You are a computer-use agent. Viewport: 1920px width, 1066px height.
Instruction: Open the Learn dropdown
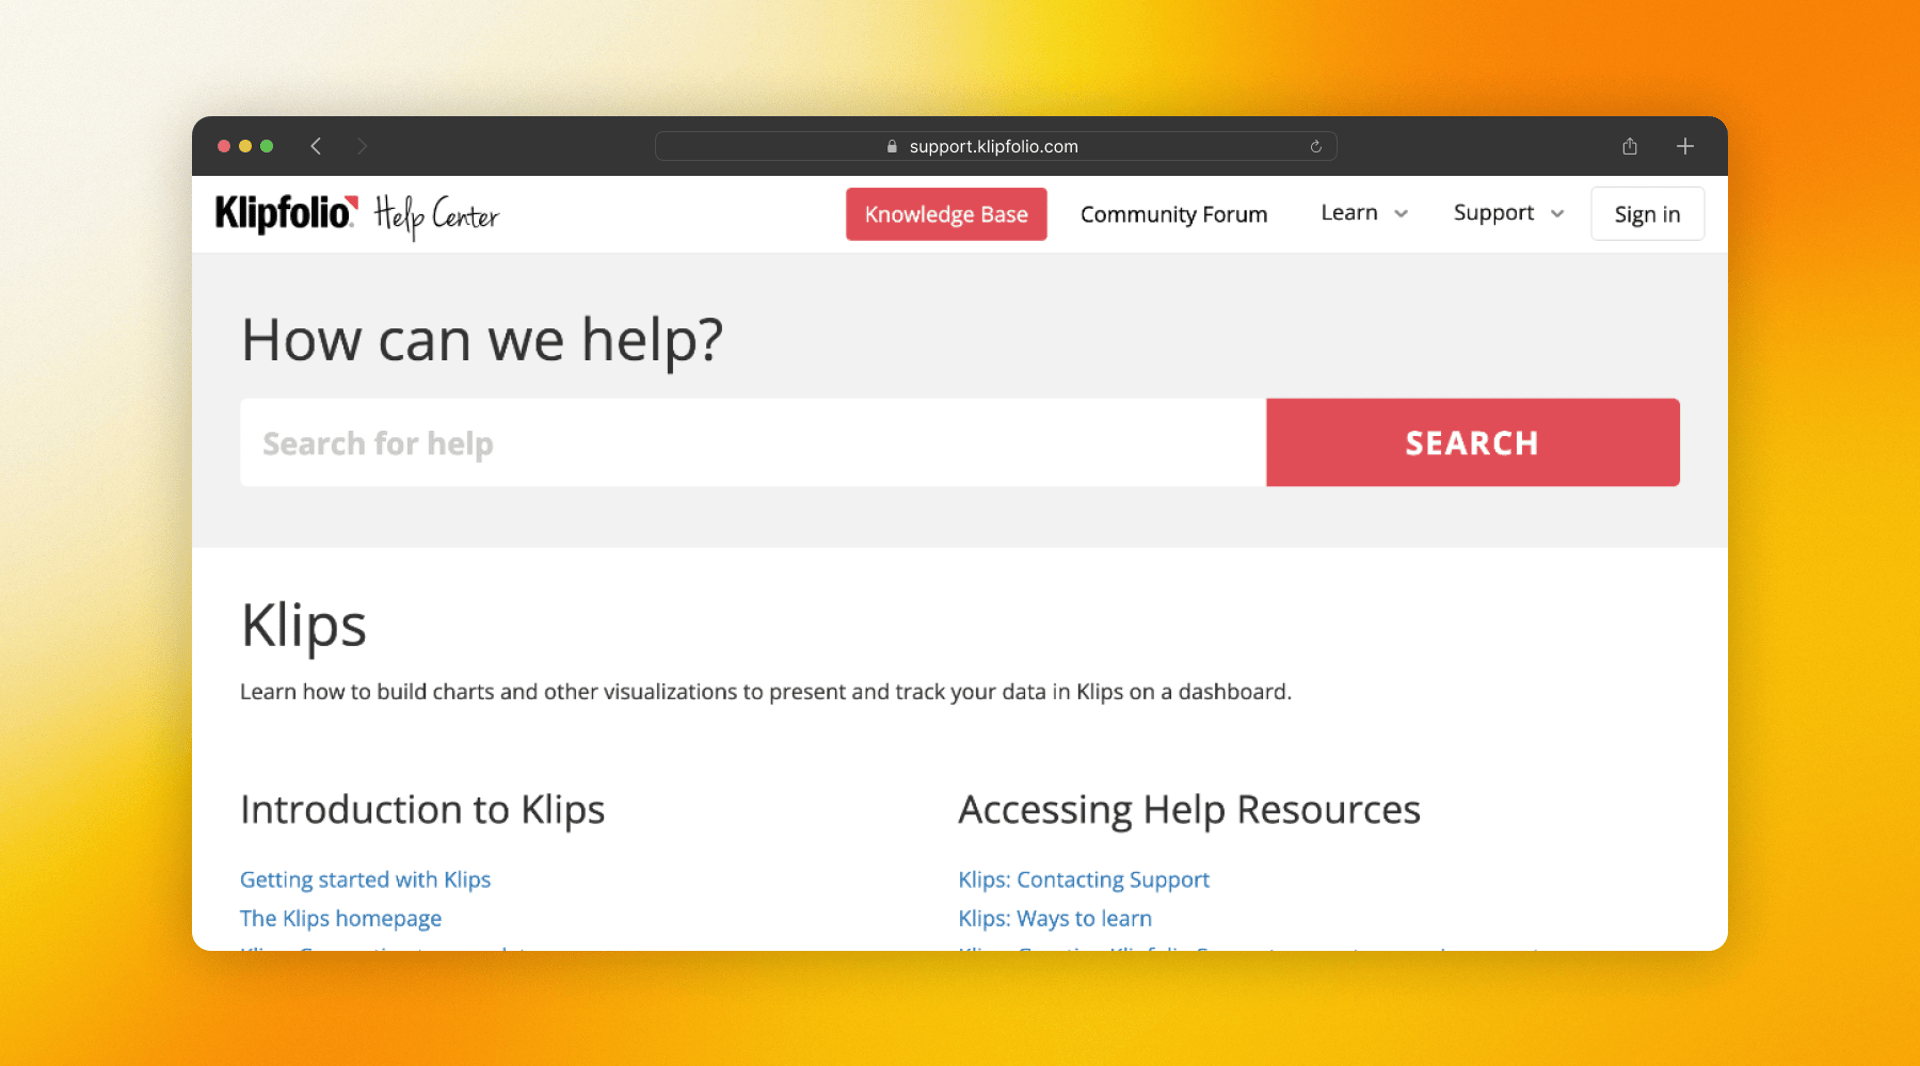[1362, 213]
